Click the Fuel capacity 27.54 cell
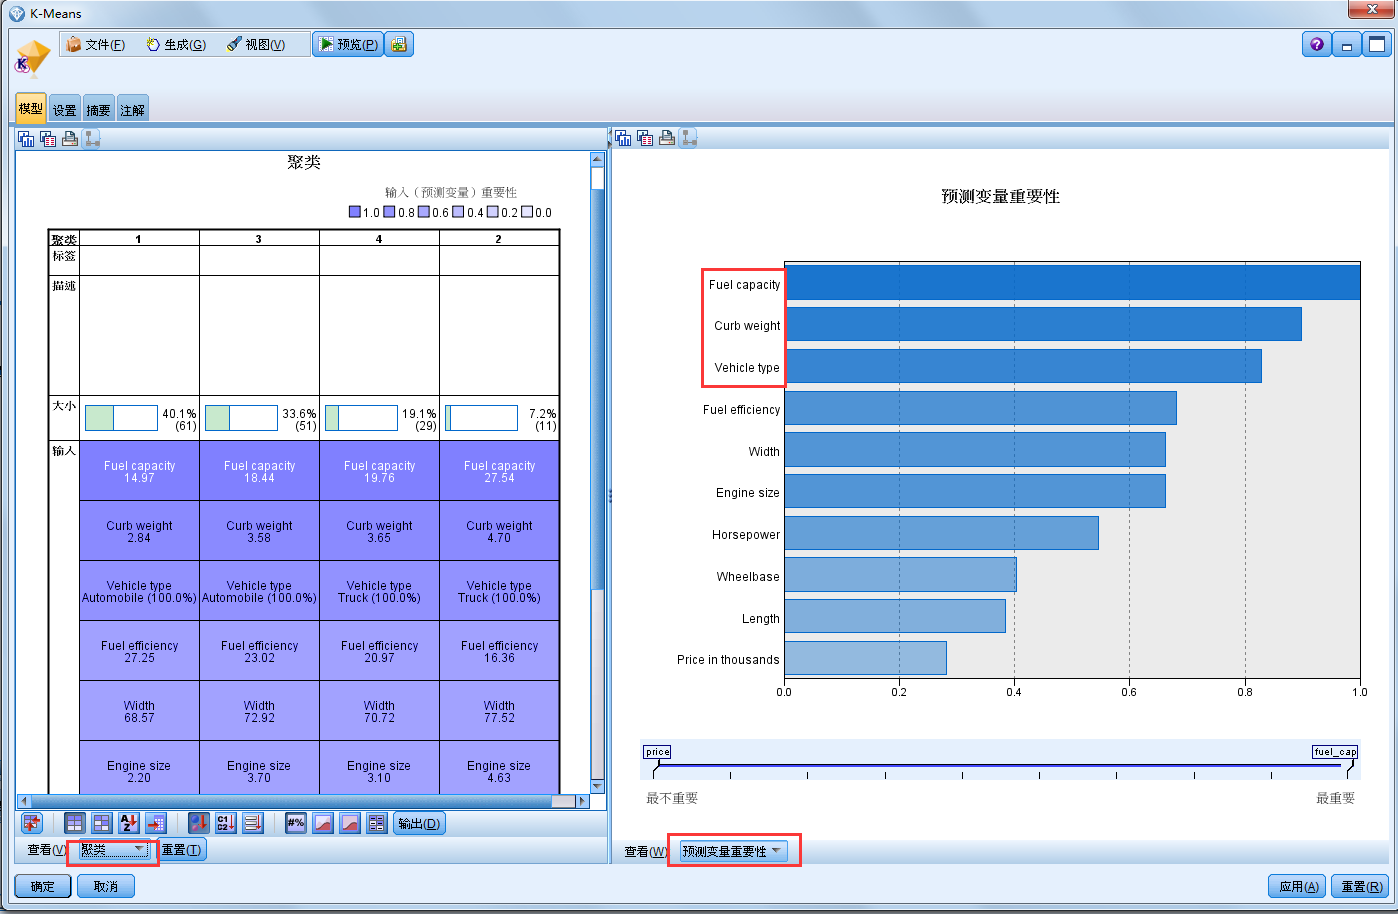The width and height of the screenshot is (1398, 914). [499, 471]
